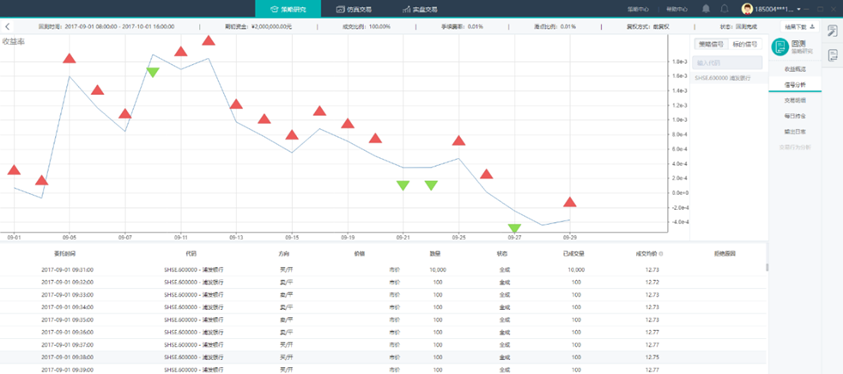843x374 pixels.
Task: Select the red buy marker above 09-25
Action: [x=459, y=140]
